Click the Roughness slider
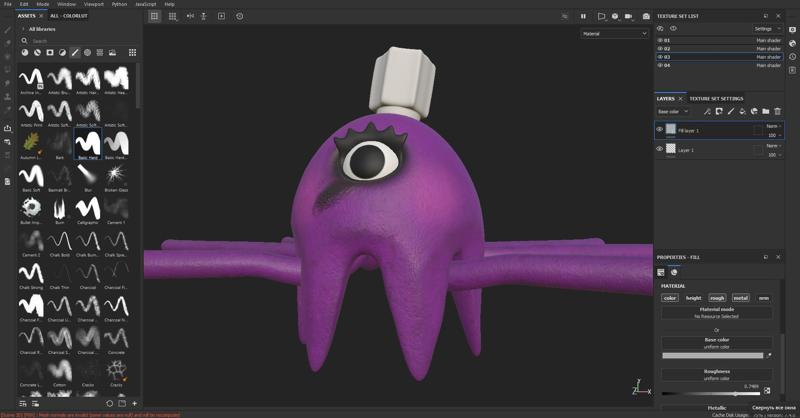The image size is (800, 418). pyautogui.click(x=710, y=392)
